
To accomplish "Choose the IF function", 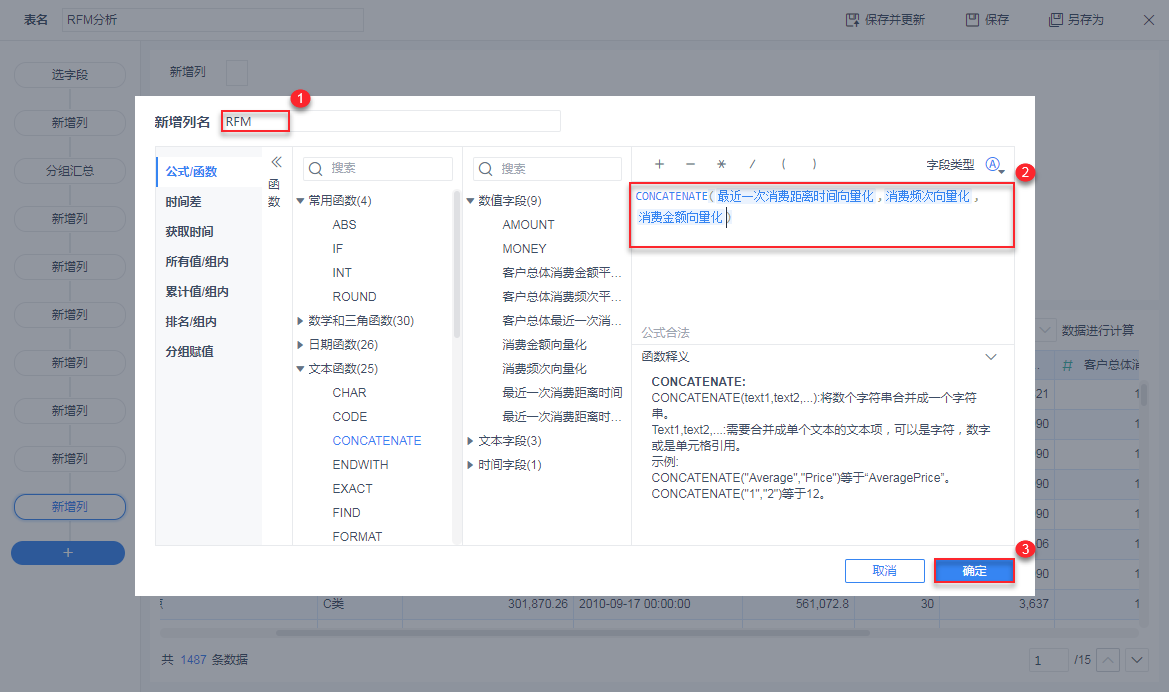I will click(338, 248).
